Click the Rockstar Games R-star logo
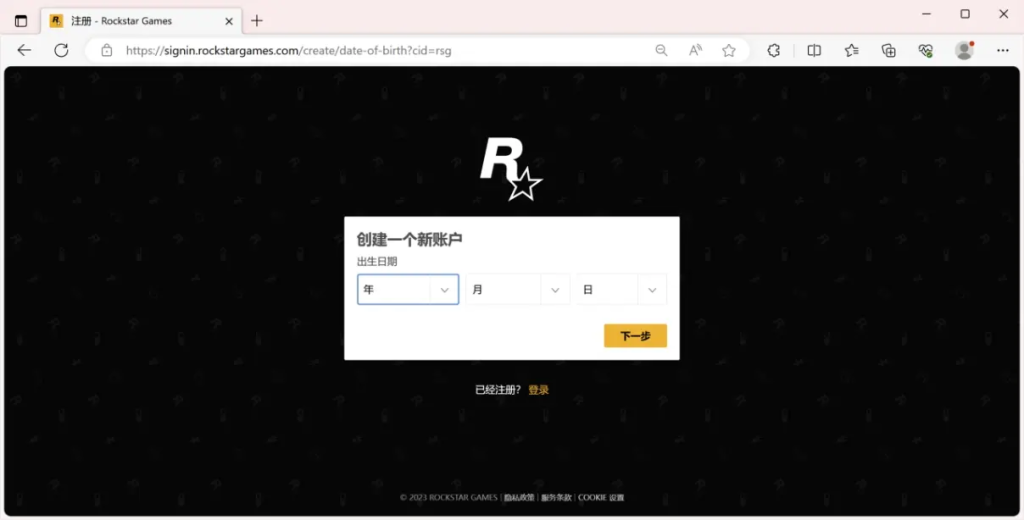 (511, 169)
